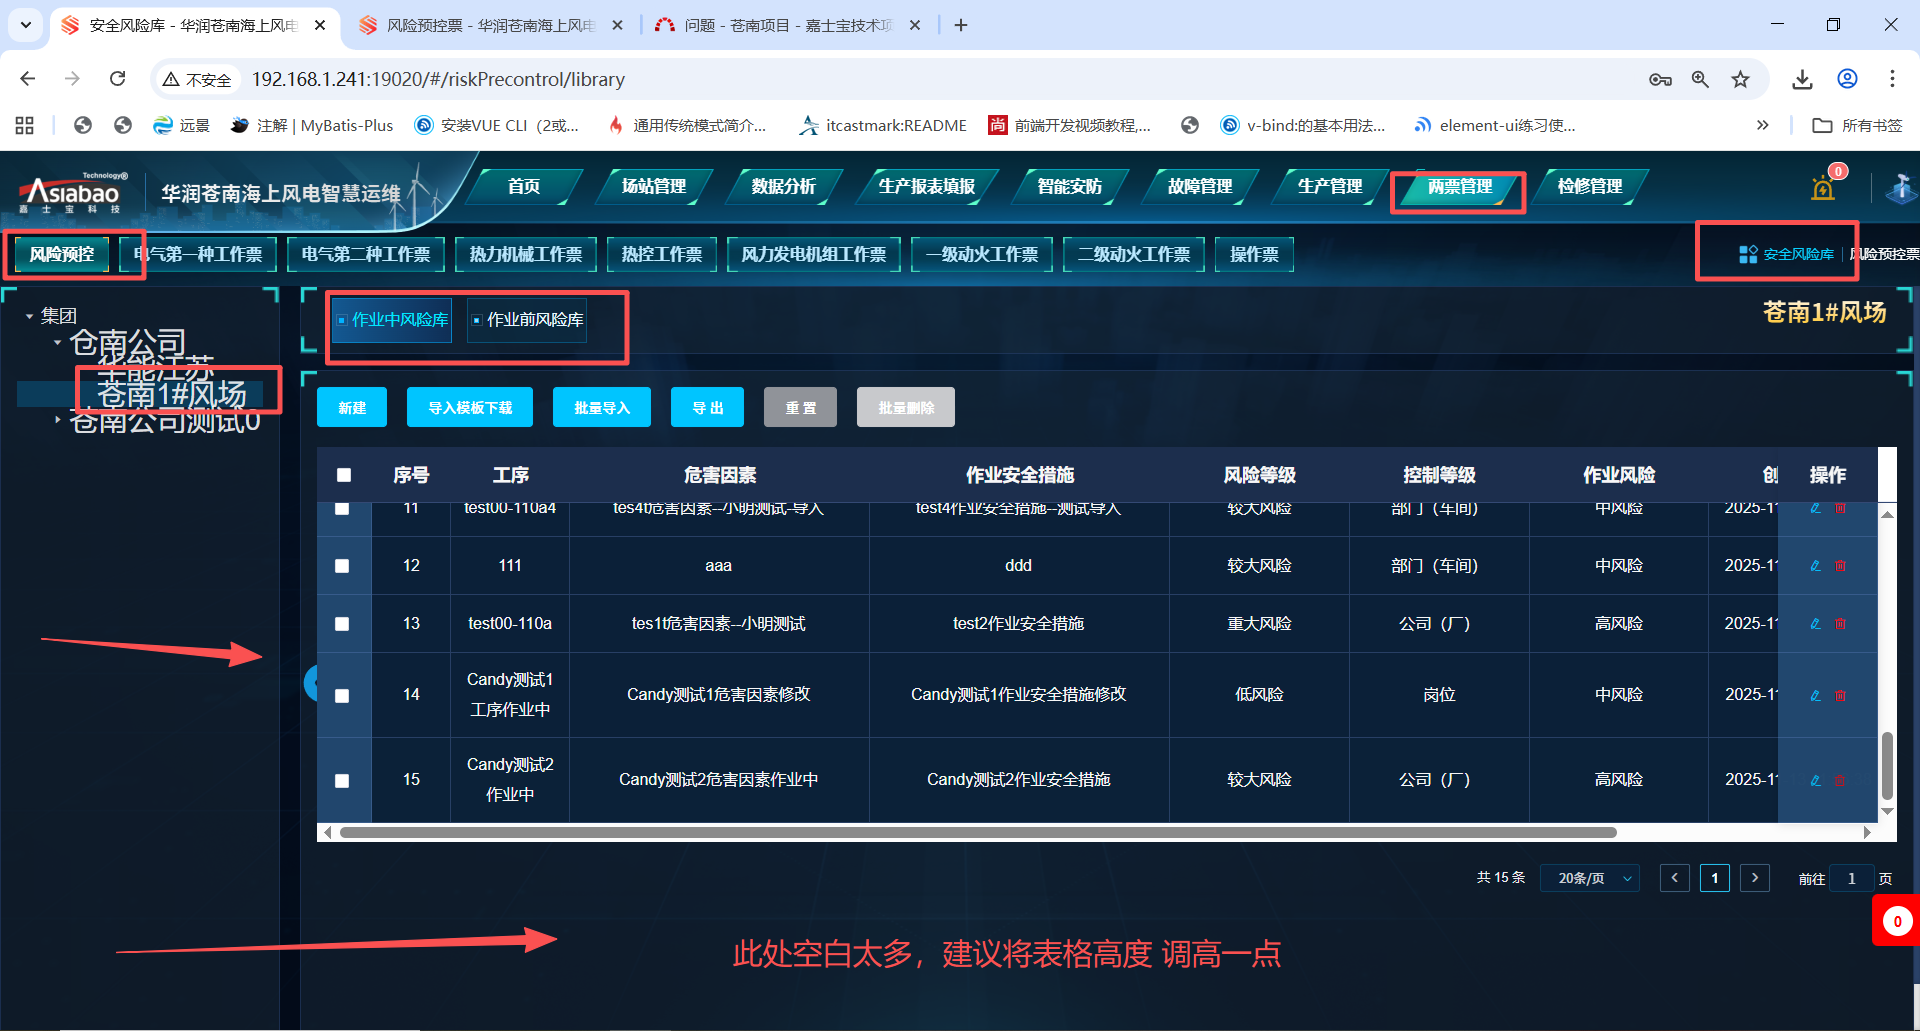
Task: Select the checkbox for row 15
Action: coord(342,781)
